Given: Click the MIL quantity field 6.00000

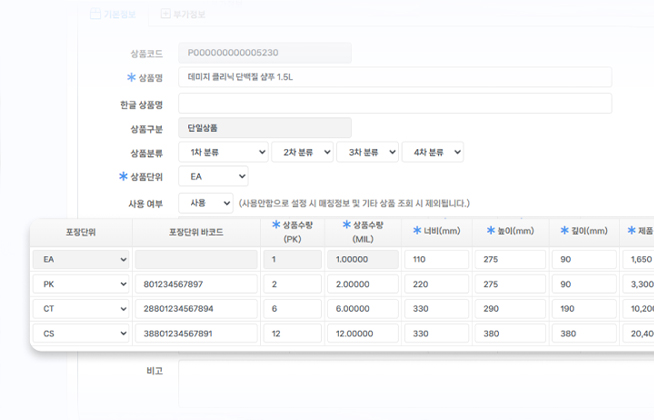Looking at the screenshot, I should pyautogui.click(x=363, y=309).
